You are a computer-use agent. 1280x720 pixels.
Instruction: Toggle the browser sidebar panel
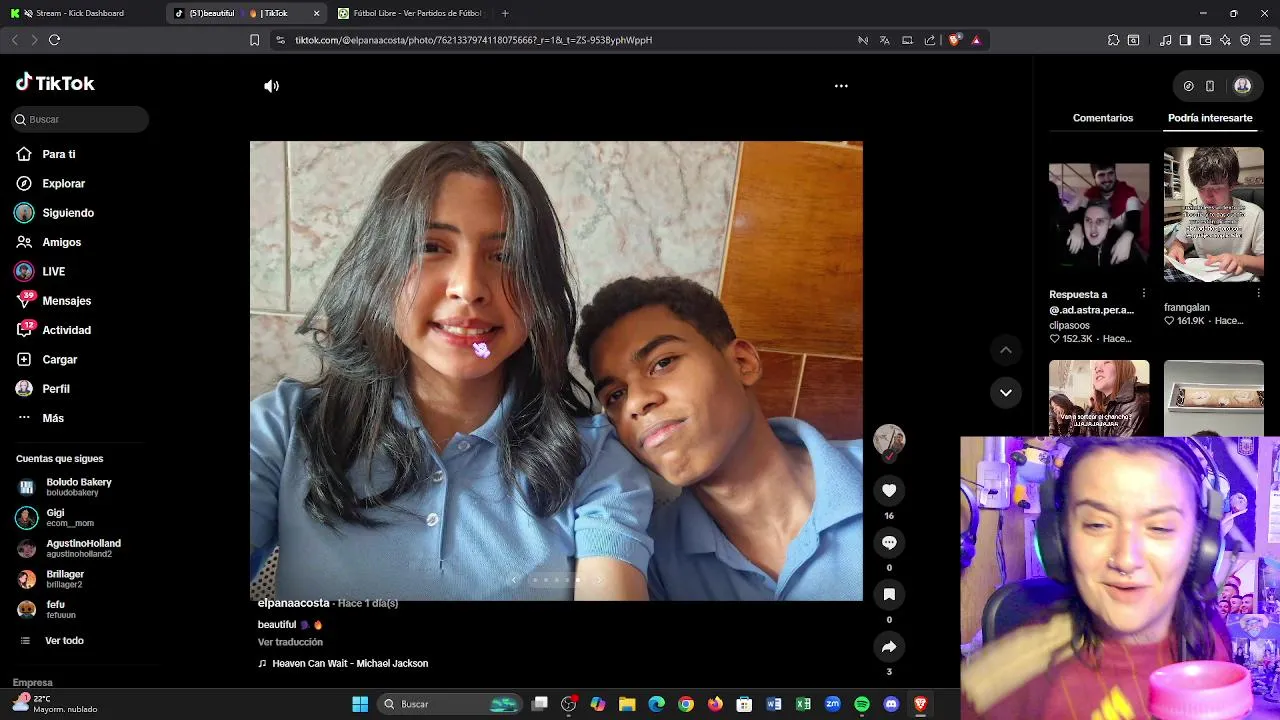[x=1185, y=40]
